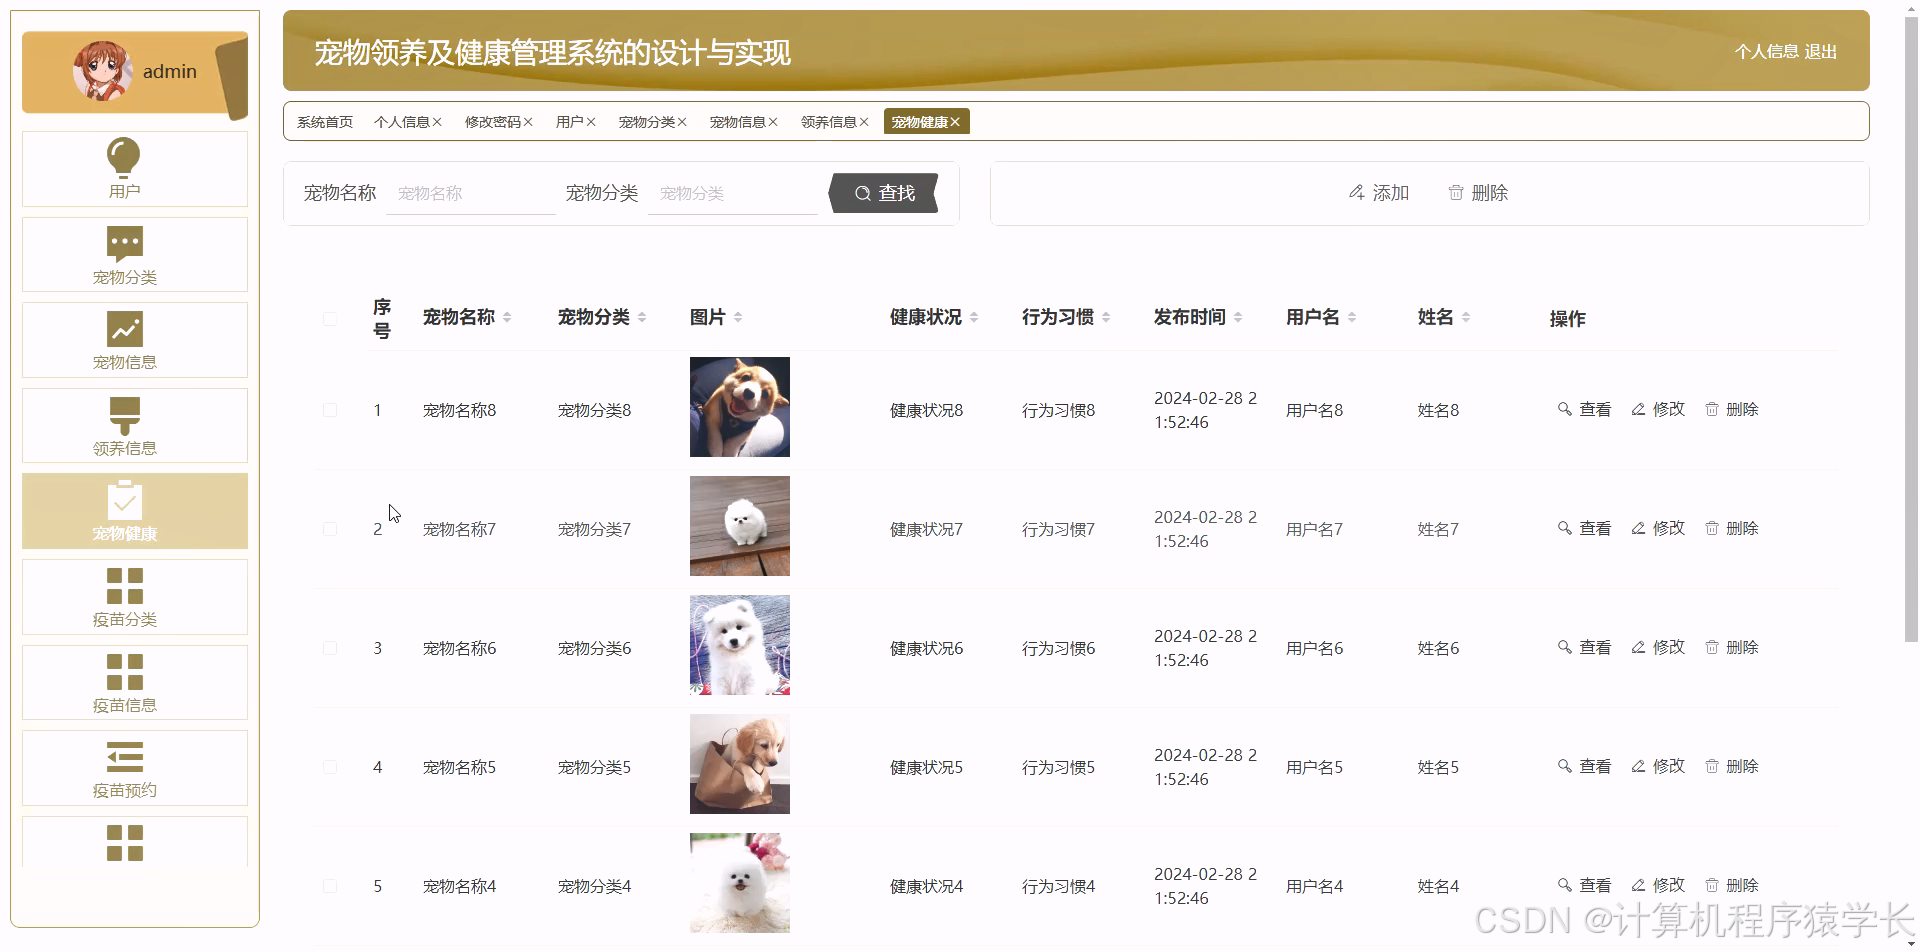Open the 疫苗预约 list icon

pyautogui.click(x=124, y=757)
